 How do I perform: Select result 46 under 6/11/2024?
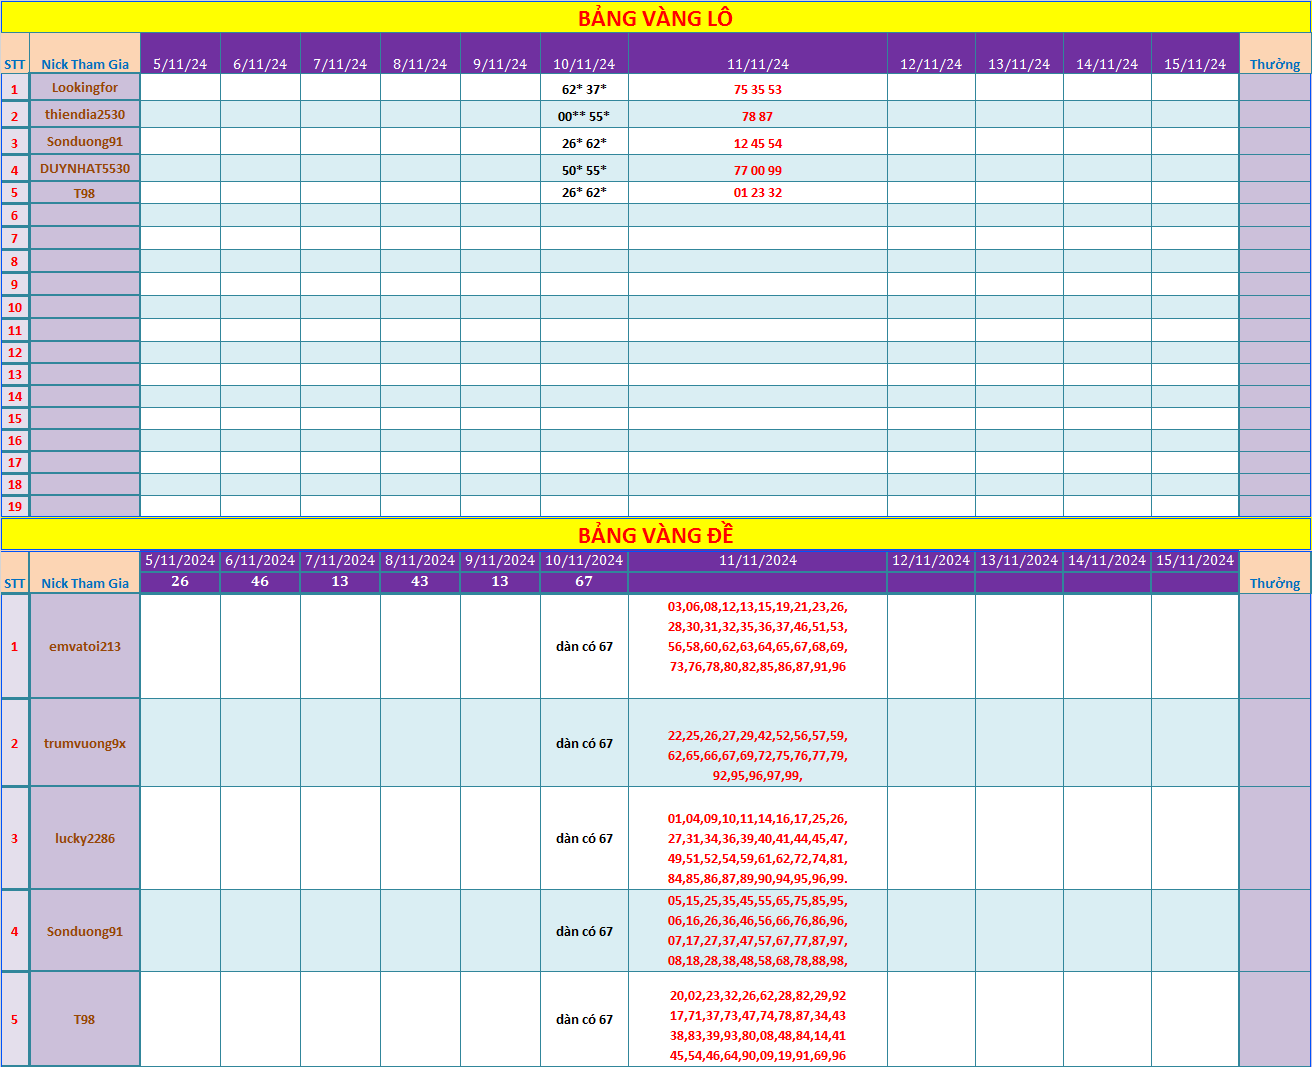pos(260,581)
